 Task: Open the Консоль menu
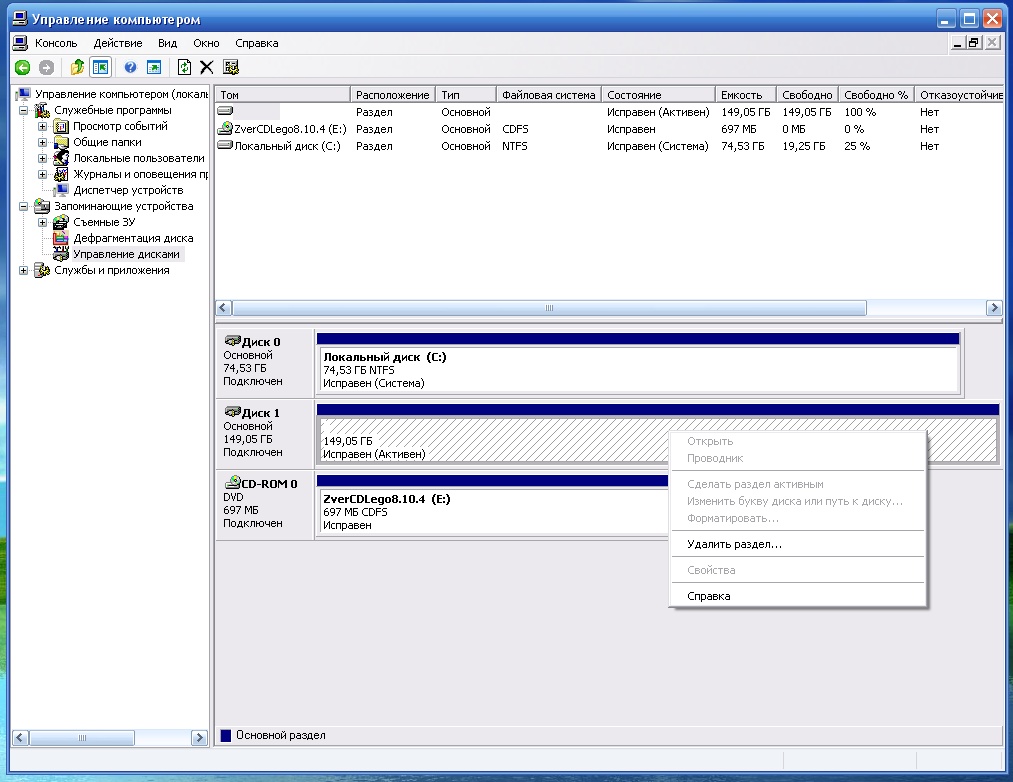56,43
